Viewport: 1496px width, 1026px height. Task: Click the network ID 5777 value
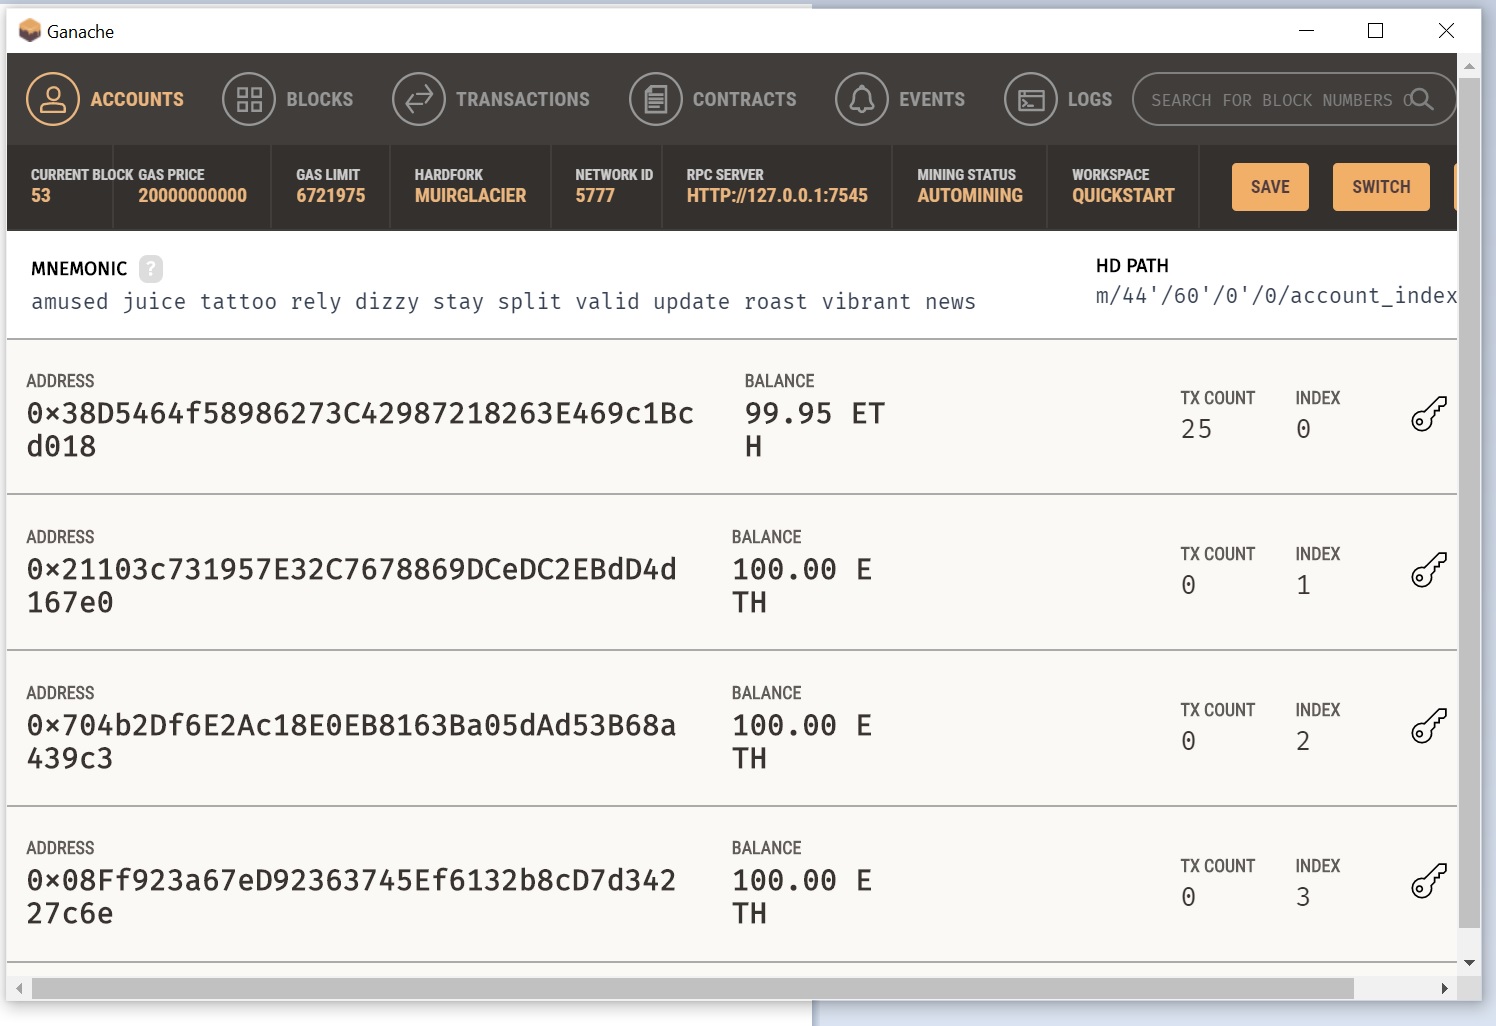[595, 196]
